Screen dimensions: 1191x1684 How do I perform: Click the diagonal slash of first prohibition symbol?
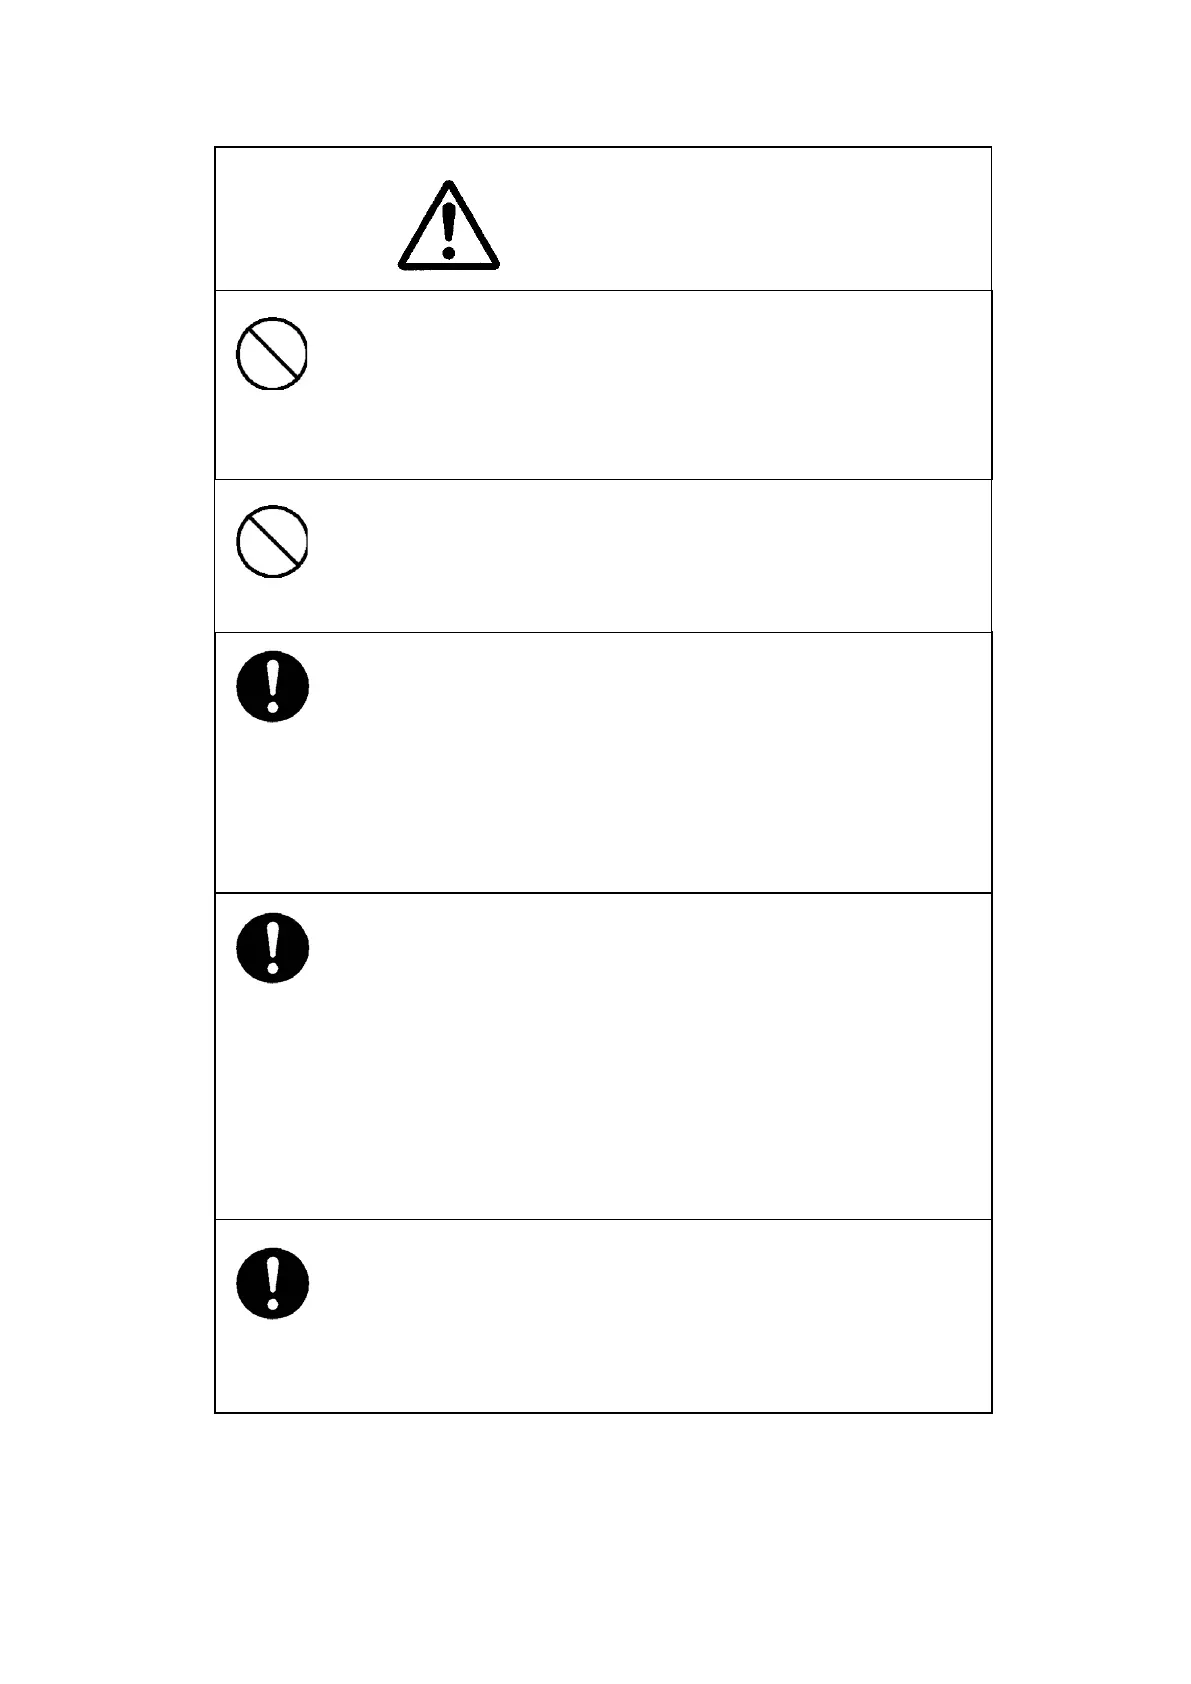(x=272, y=354)
